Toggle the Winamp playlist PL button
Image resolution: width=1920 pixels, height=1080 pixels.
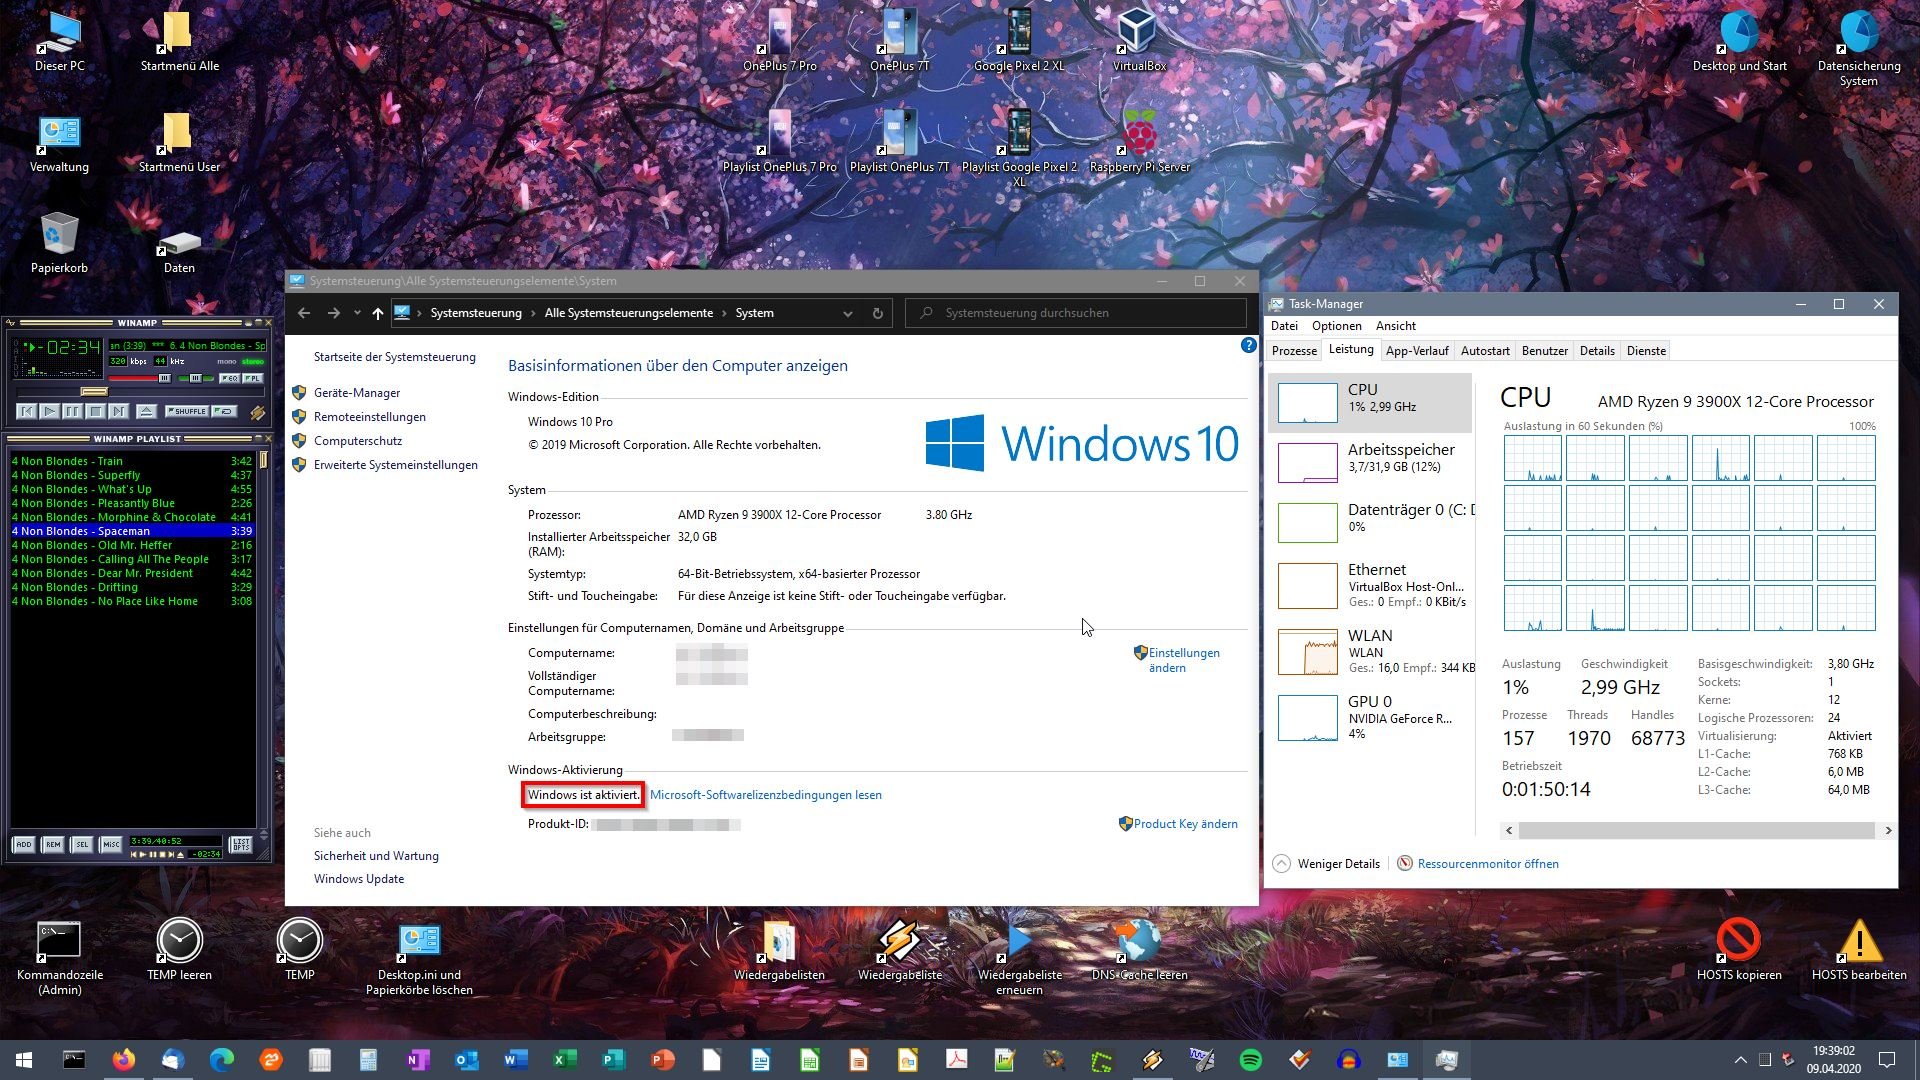click(x=253, y=378)
